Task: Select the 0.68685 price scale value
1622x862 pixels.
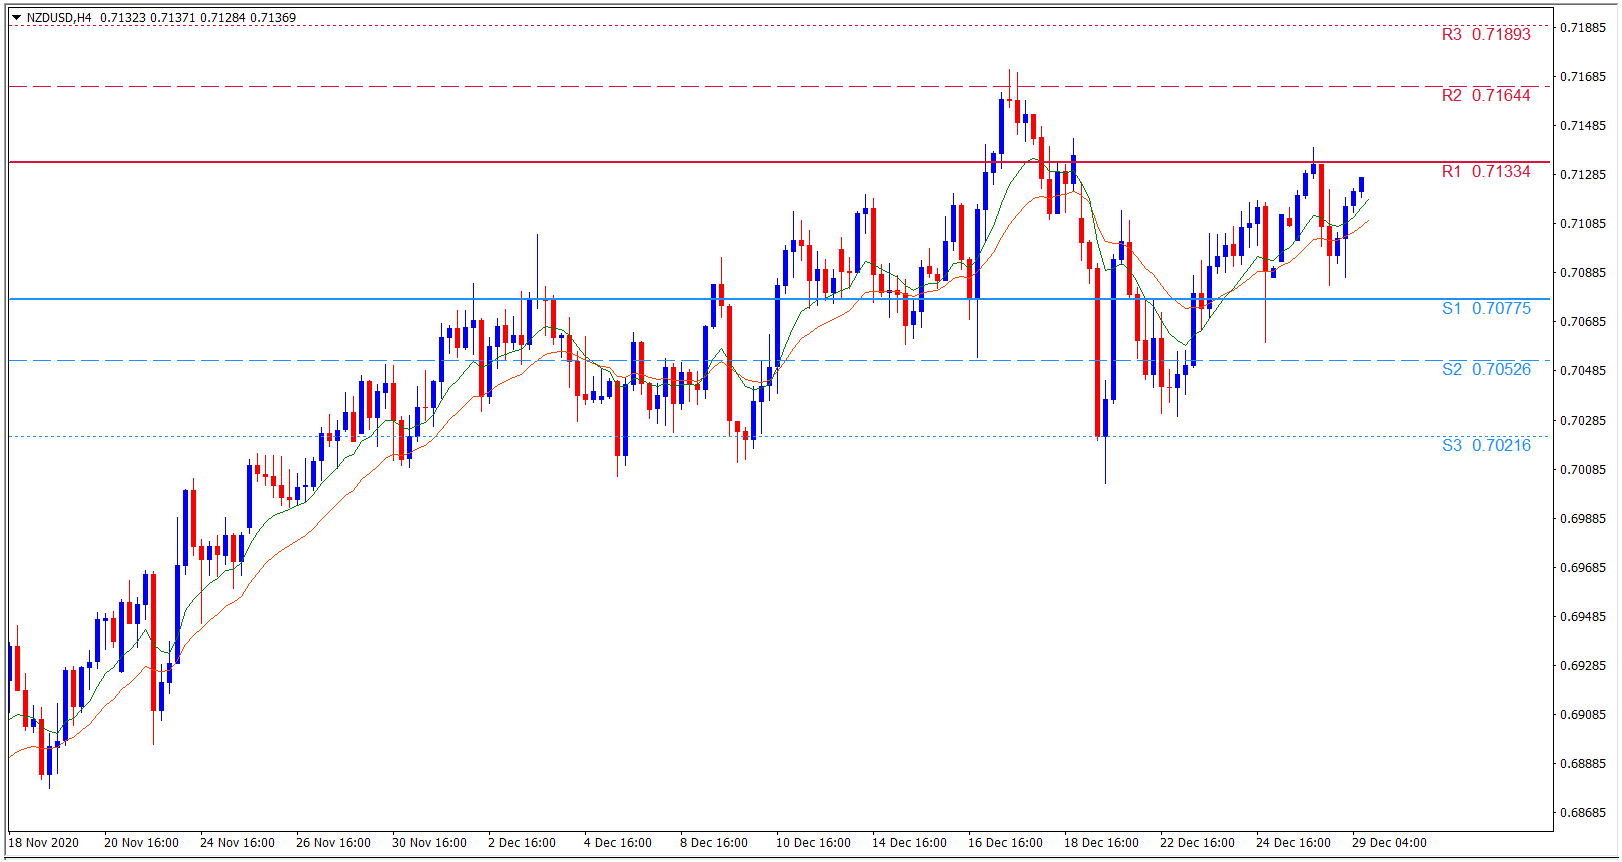Action: pos(1583,812)
